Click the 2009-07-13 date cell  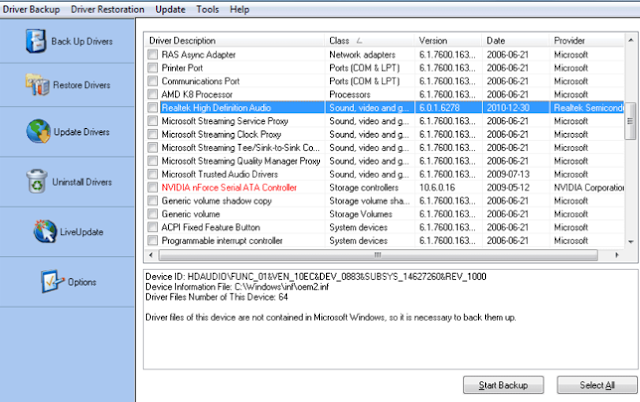click(508, 174)
